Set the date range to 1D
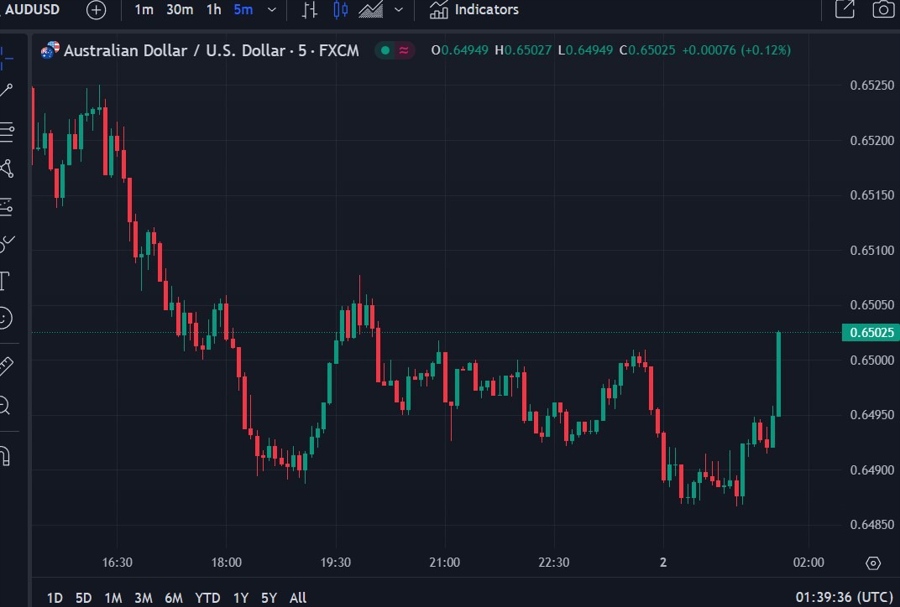The image size is (900, 607). (x=55, y=598)
